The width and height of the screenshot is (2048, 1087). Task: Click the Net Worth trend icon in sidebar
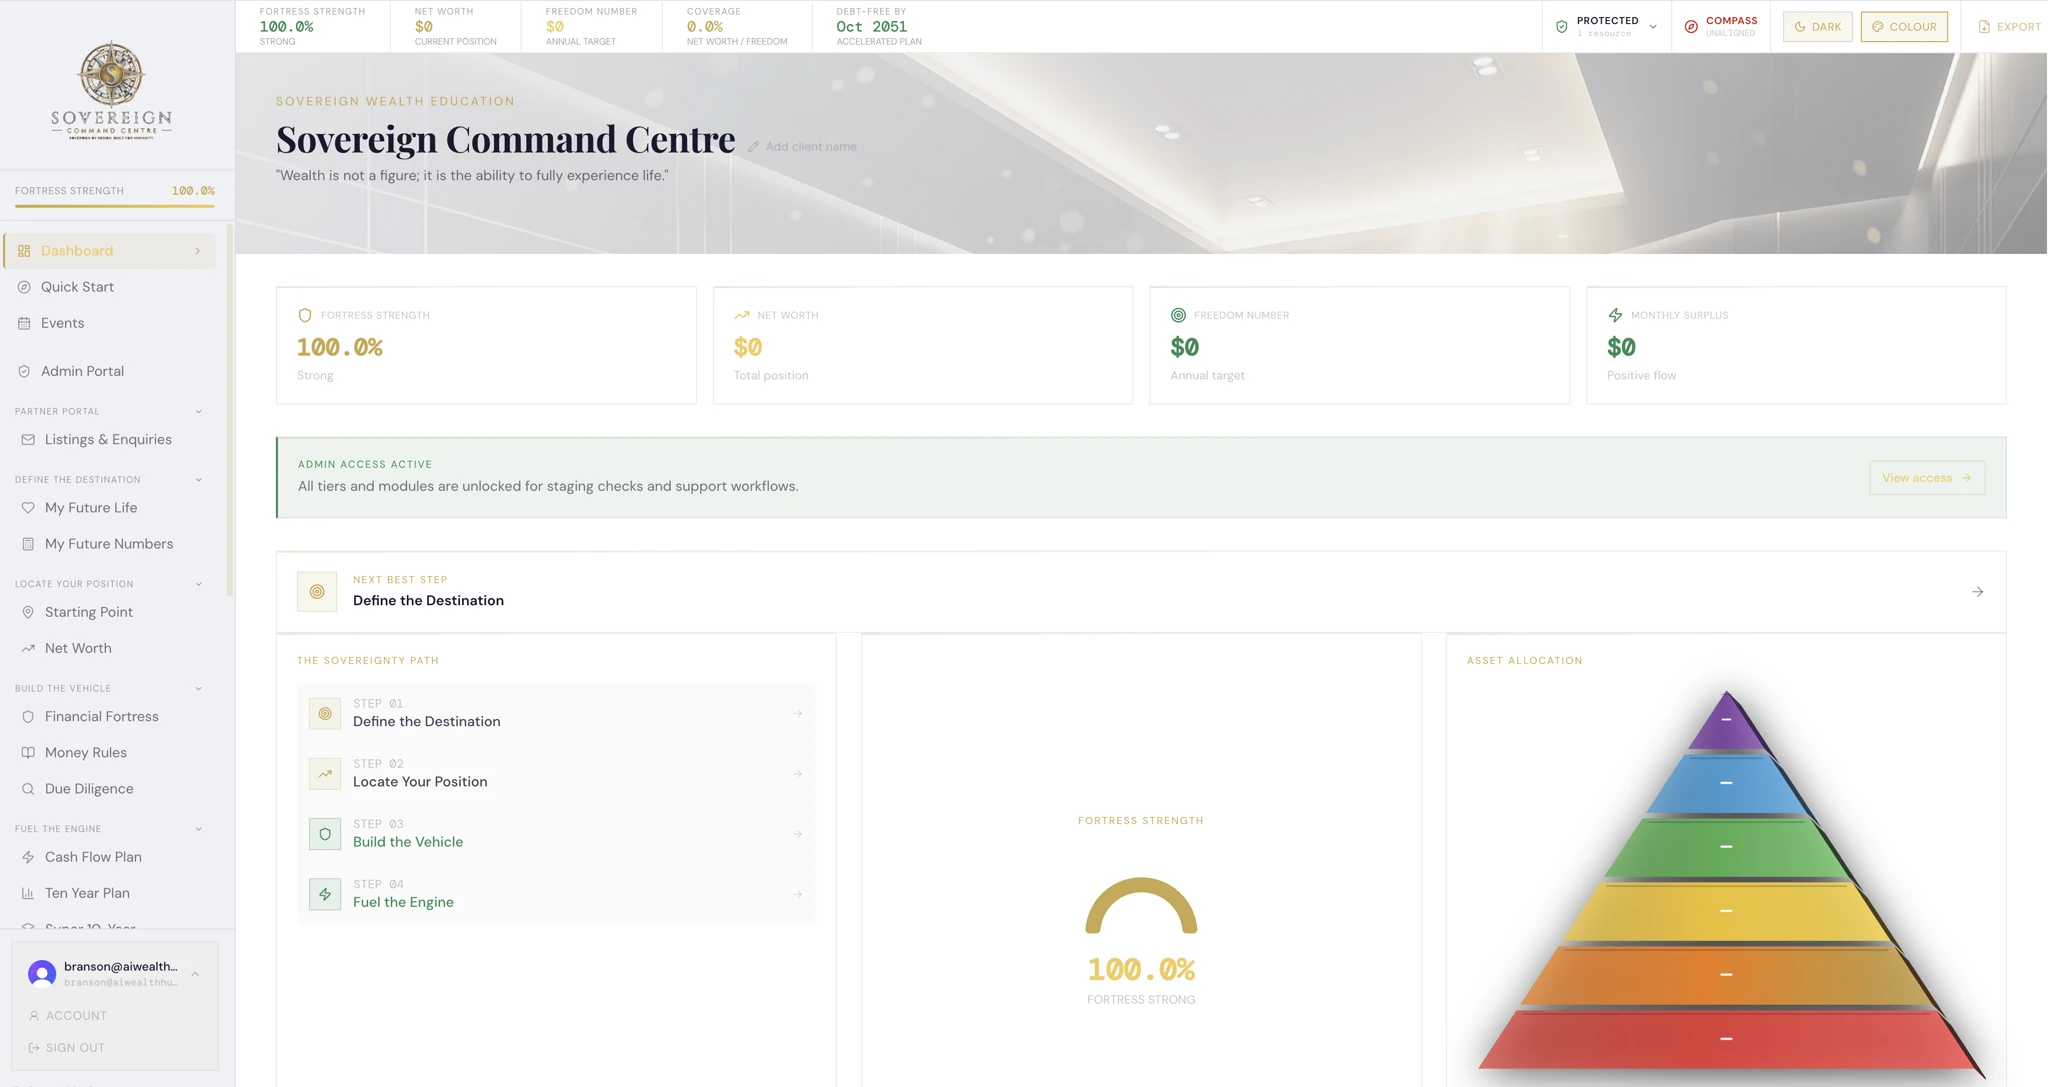tap(28, 648)
